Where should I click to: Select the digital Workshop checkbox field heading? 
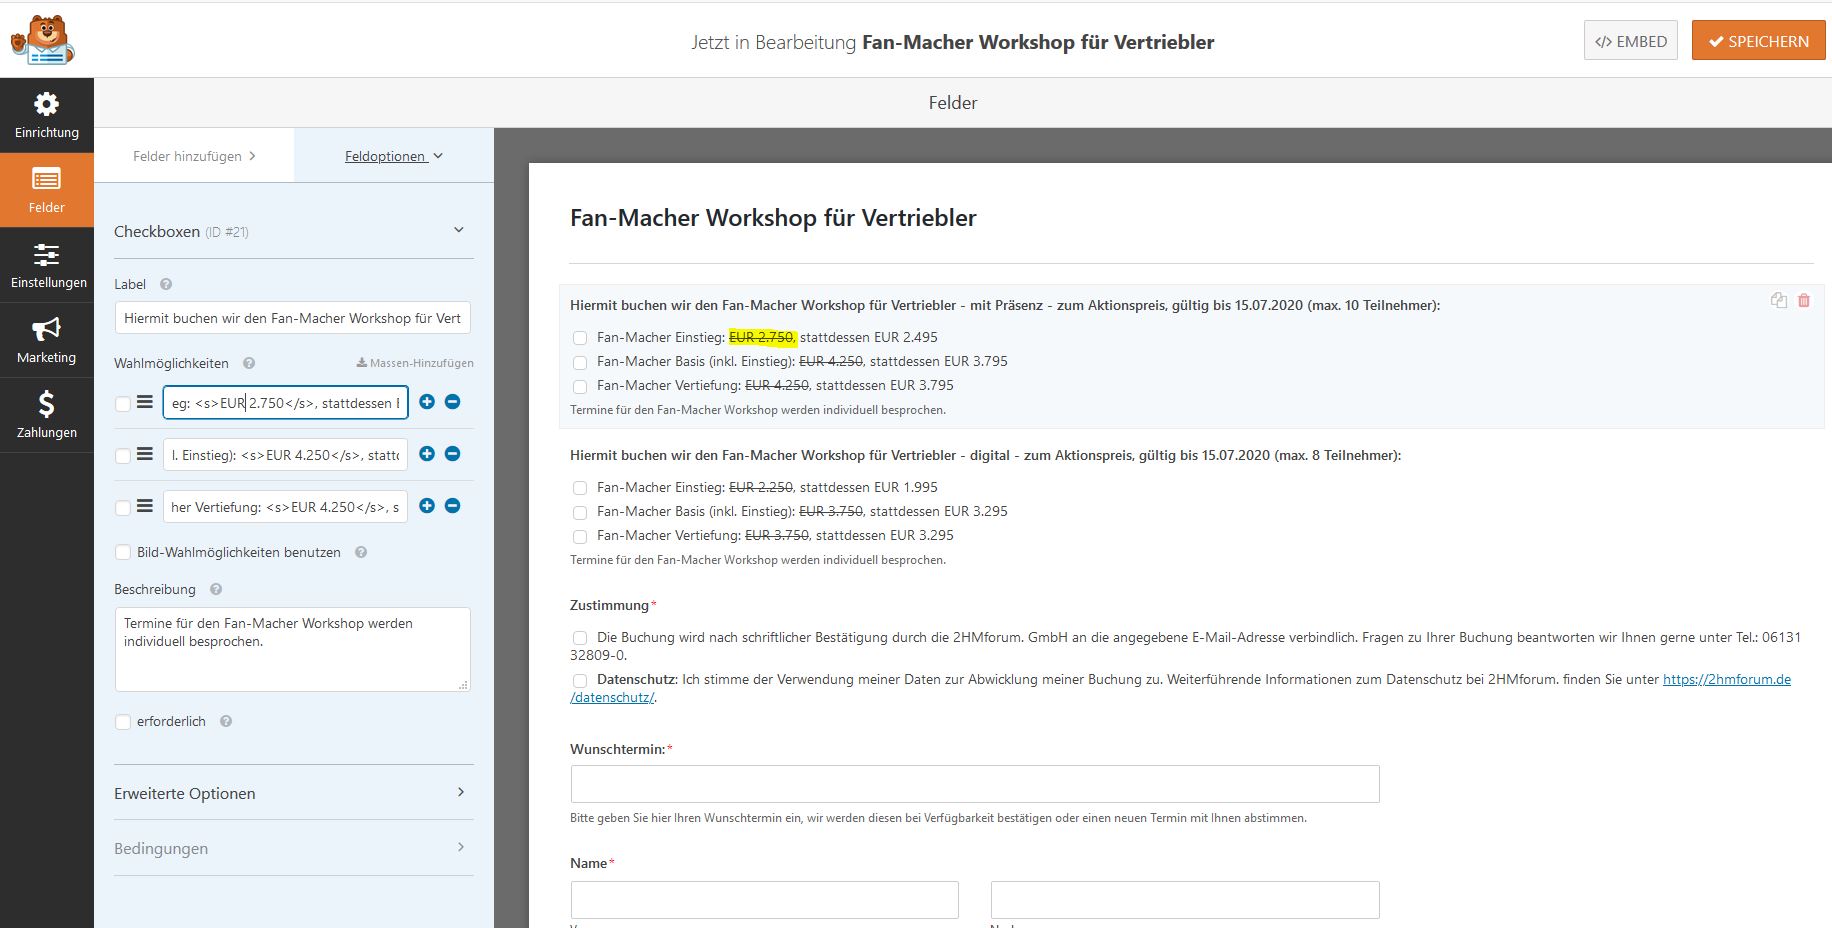pos(985,455)
